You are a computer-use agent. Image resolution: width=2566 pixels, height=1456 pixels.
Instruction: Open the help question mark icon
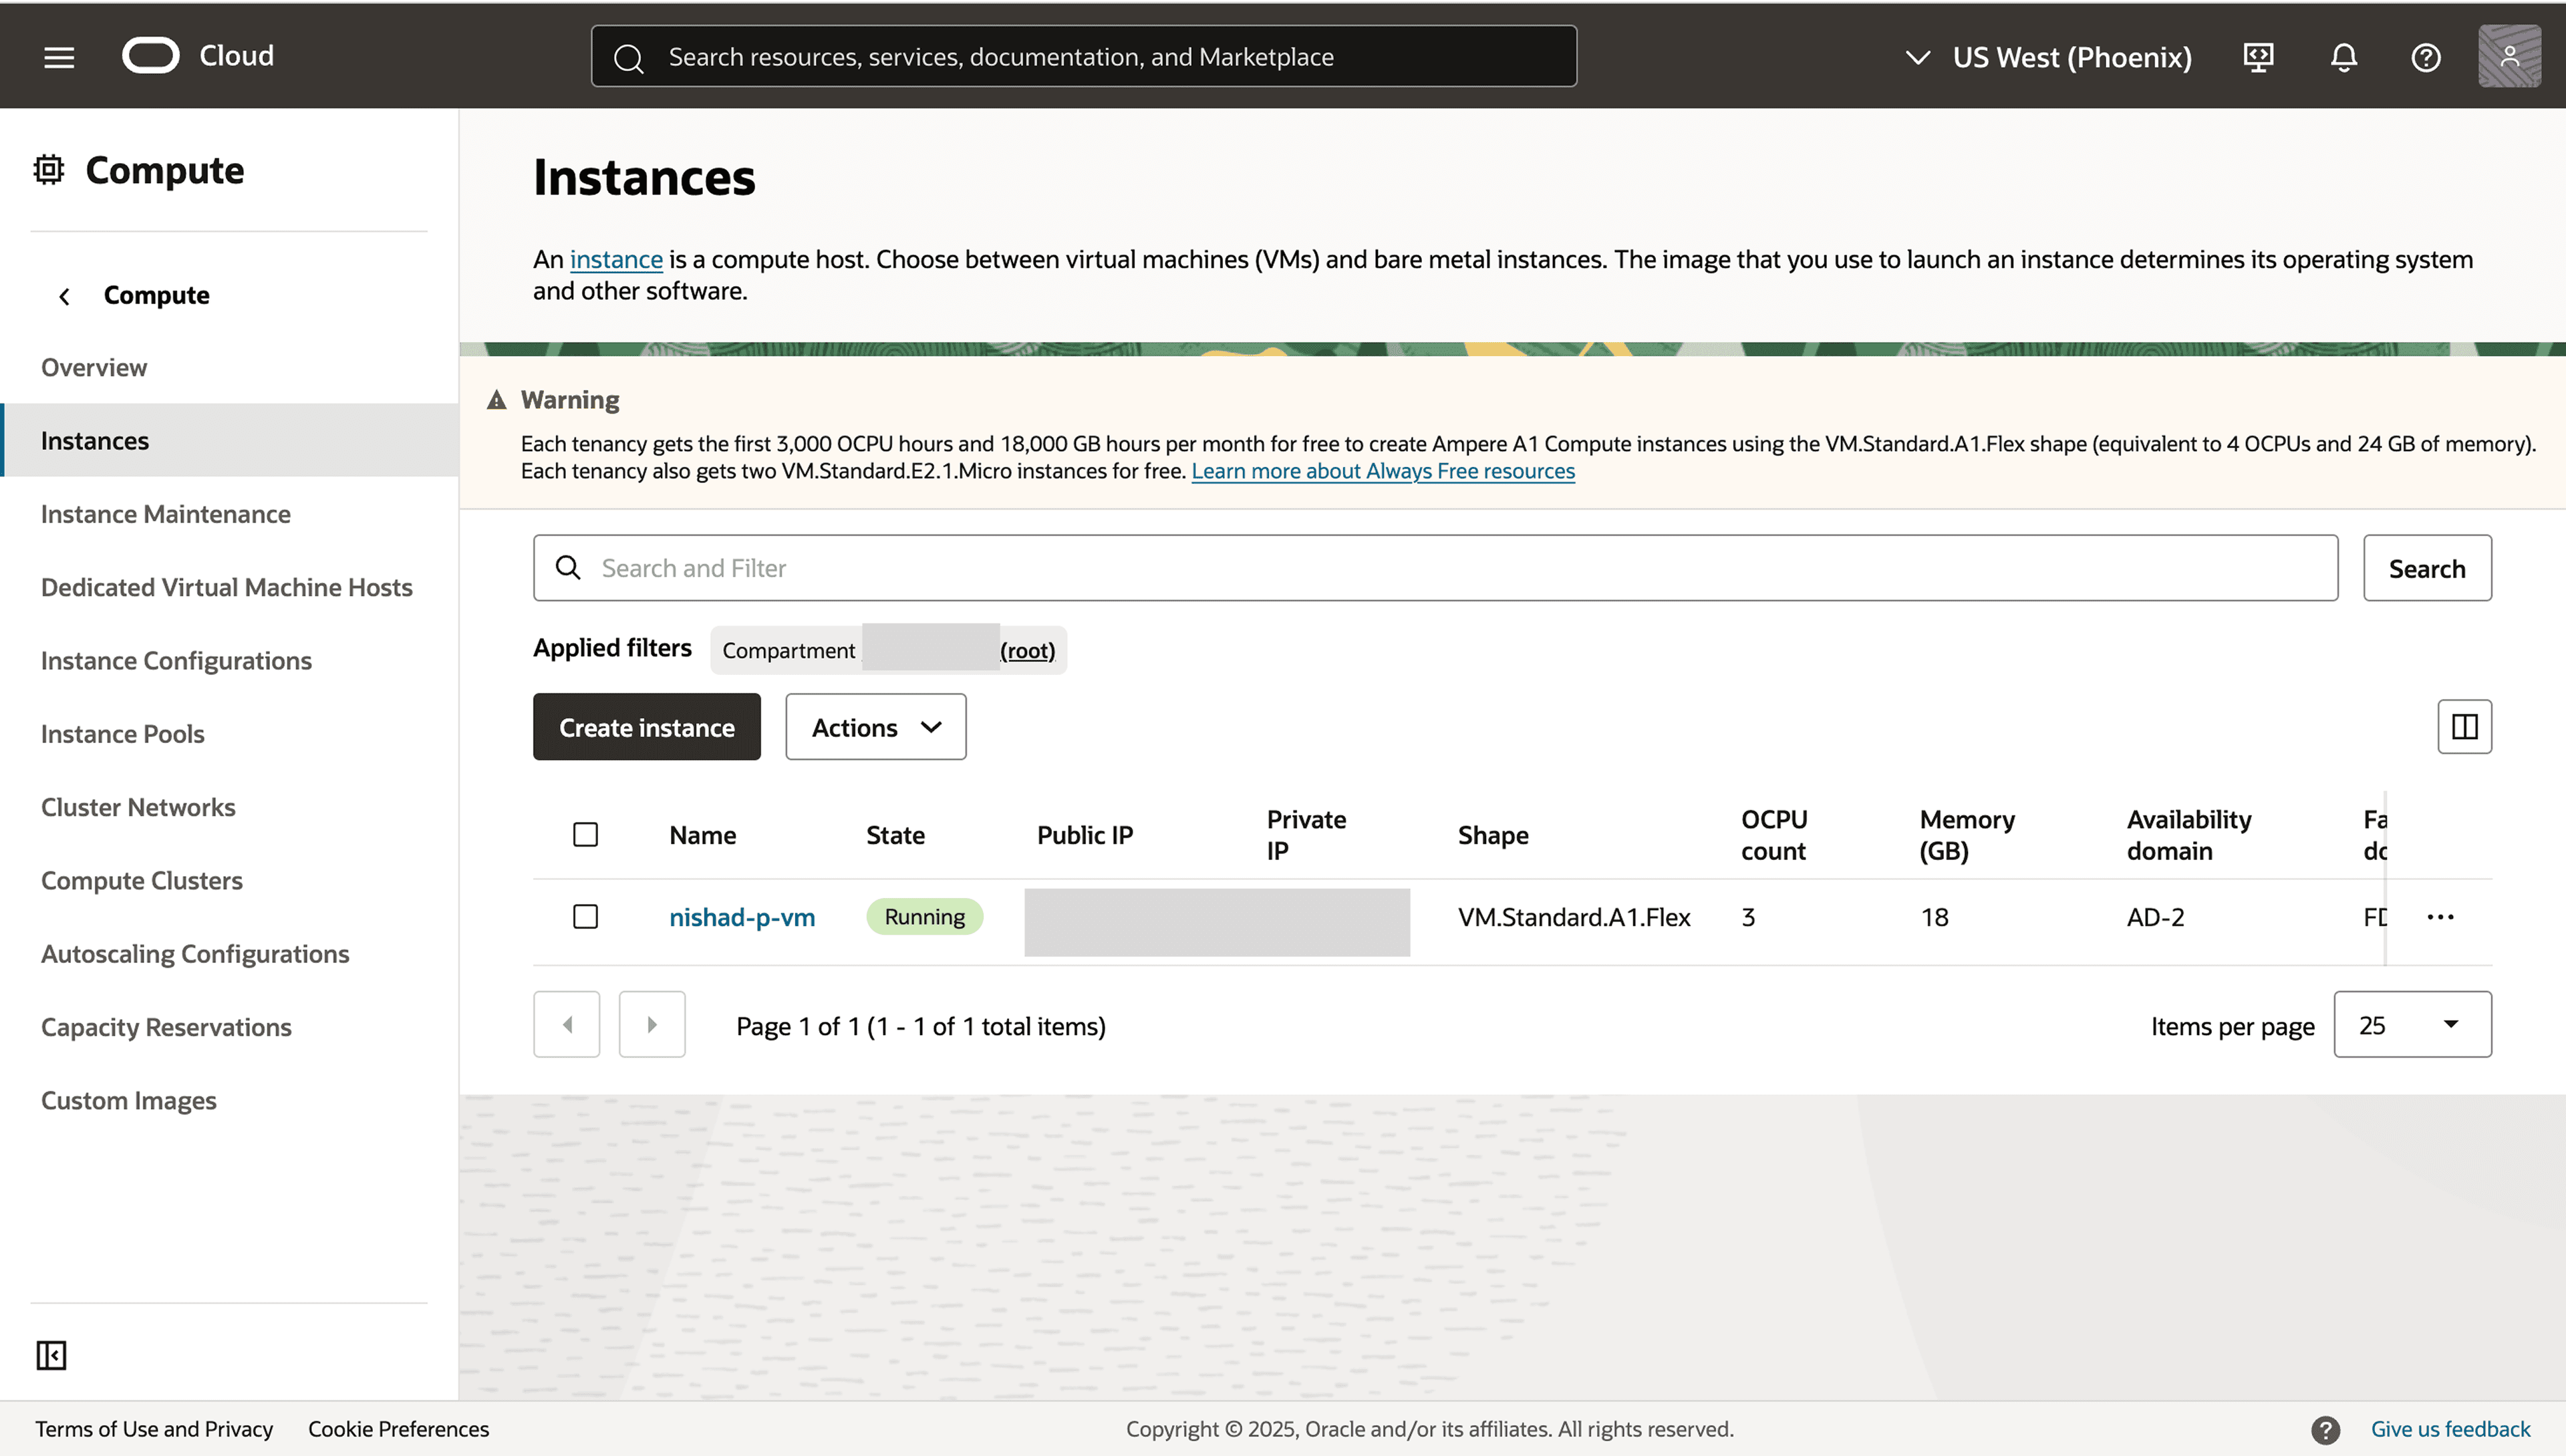[x=2425, y=57]
